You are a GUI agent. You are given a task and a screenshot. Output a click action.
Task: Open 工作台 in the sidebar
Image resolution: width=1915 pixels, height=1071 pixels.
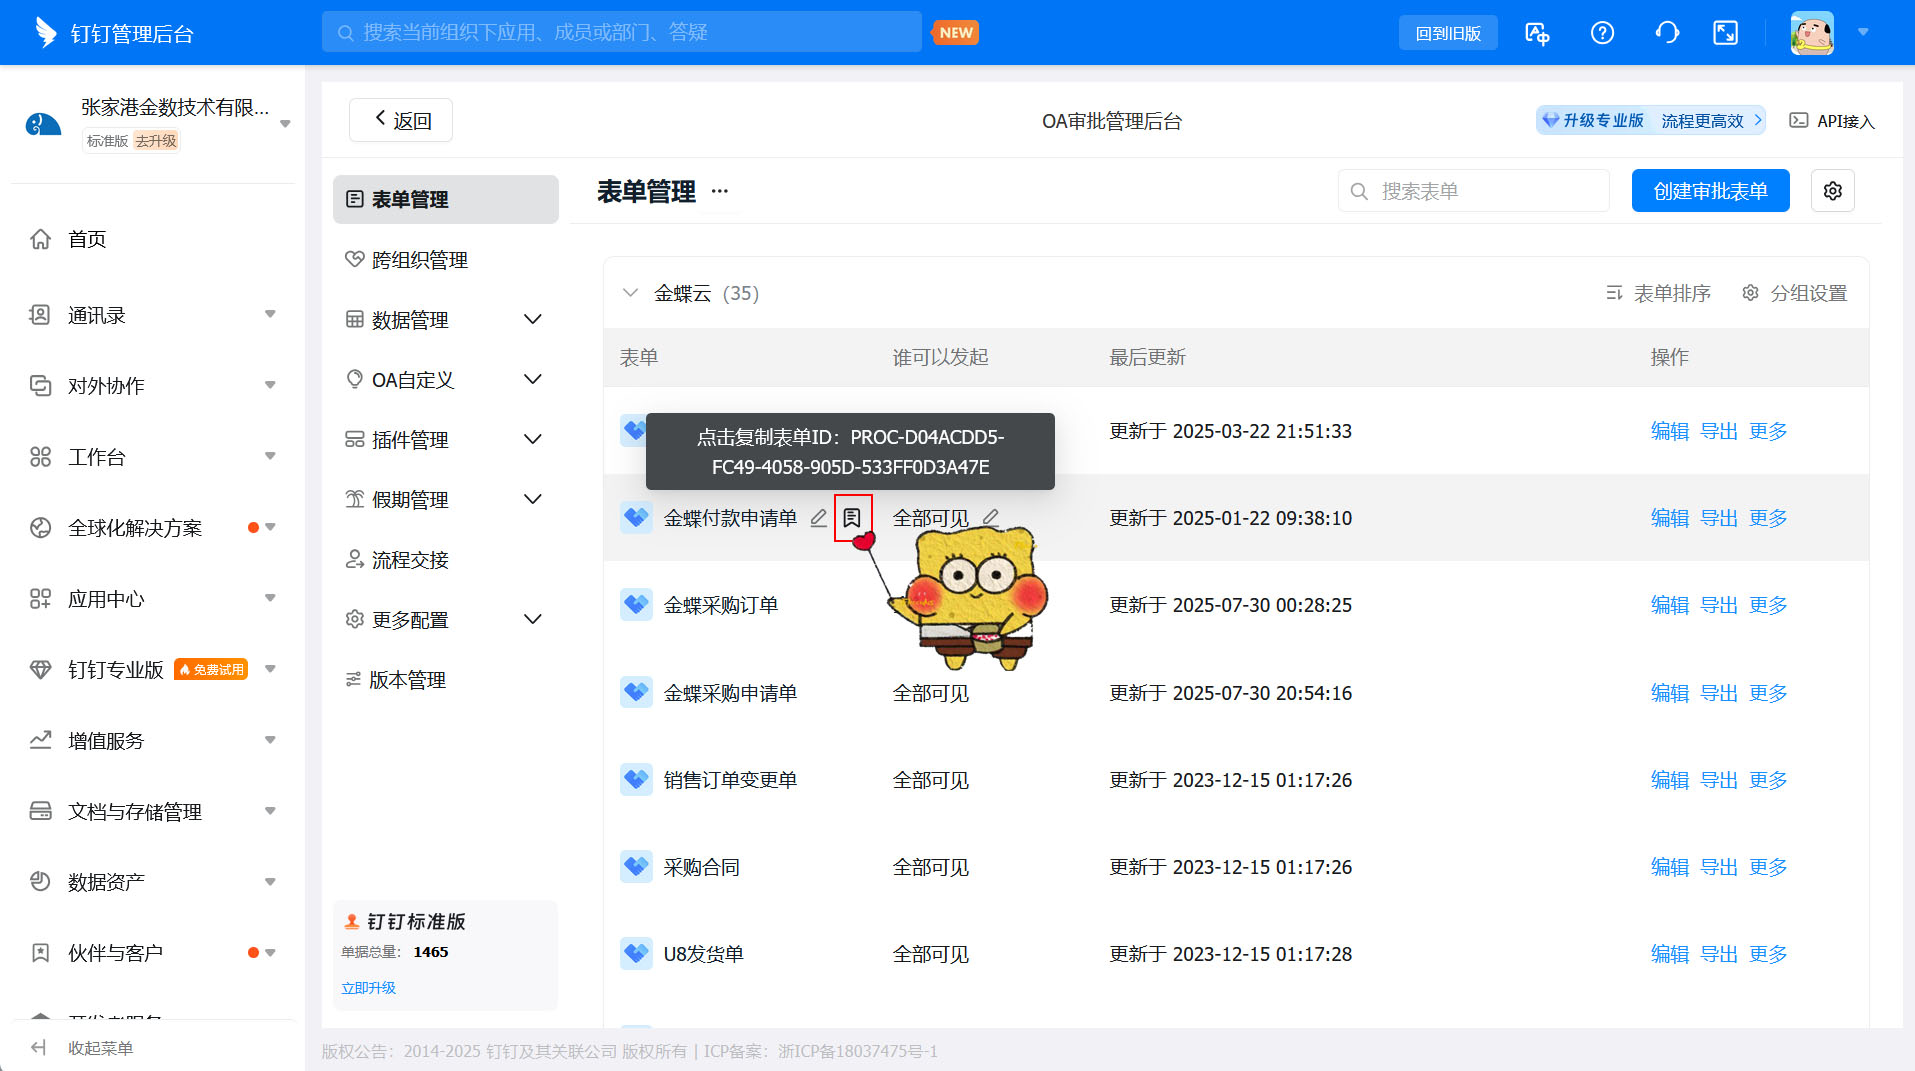pos(96,457)
